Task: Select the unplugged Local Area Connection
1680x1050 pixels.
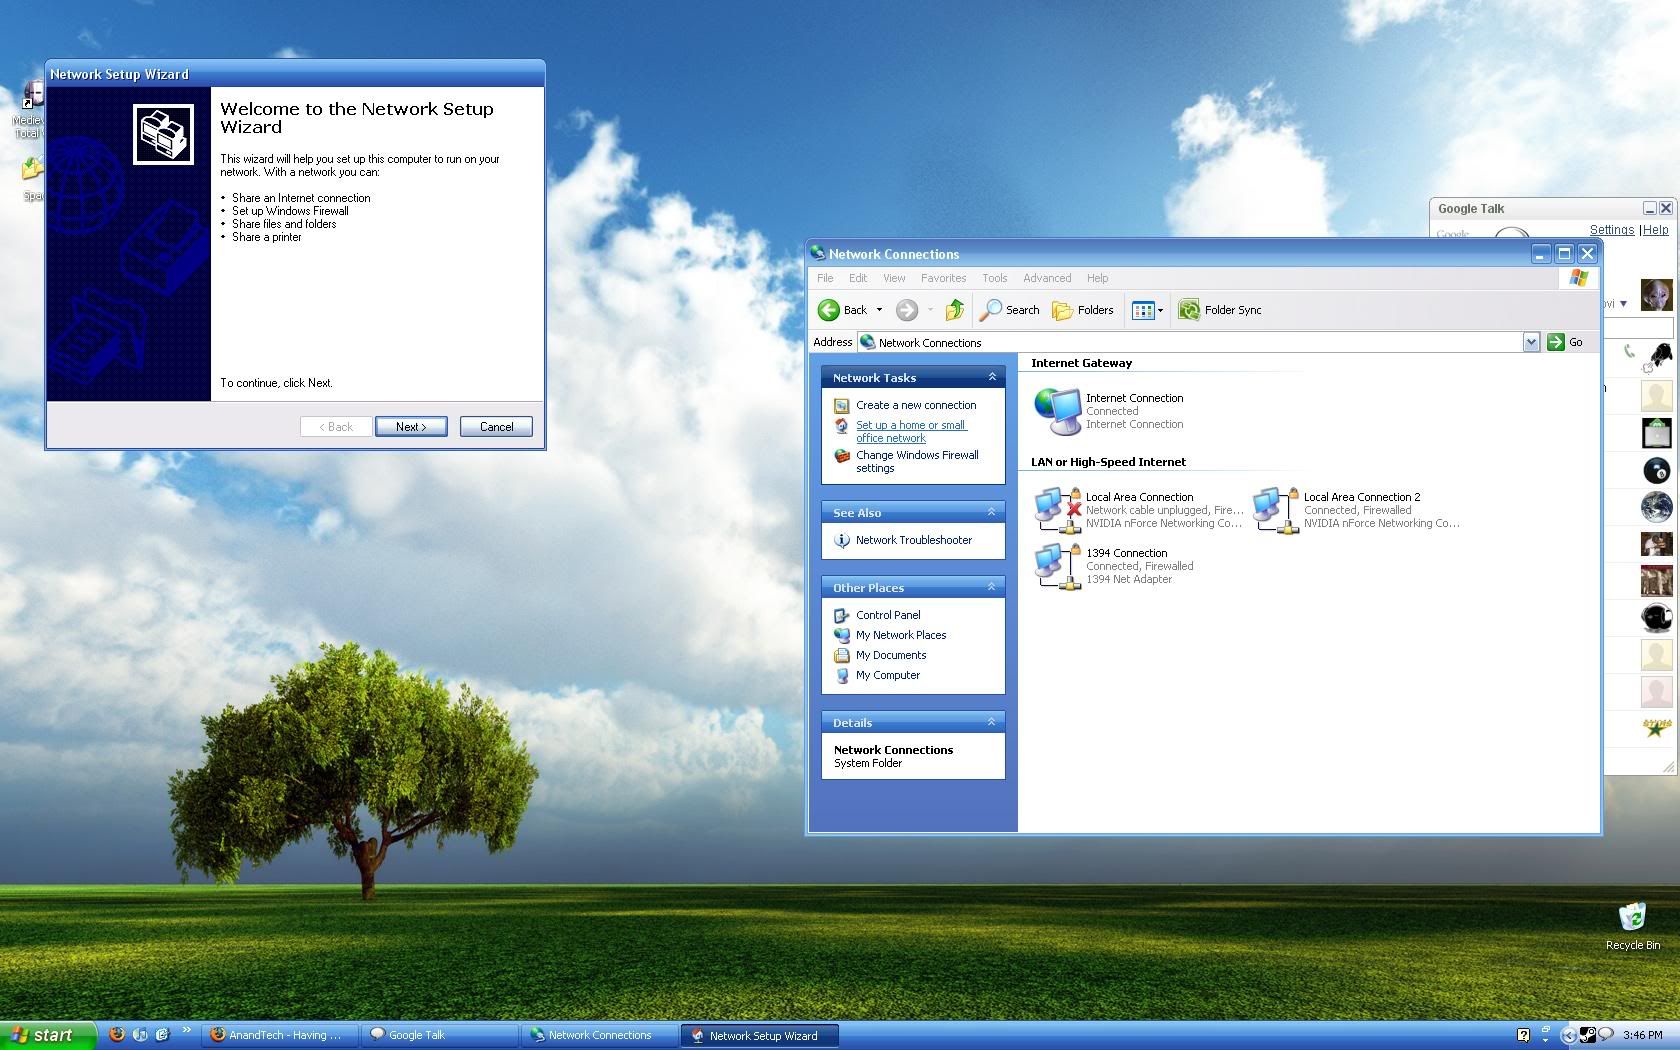Action: coord(1057,510)
